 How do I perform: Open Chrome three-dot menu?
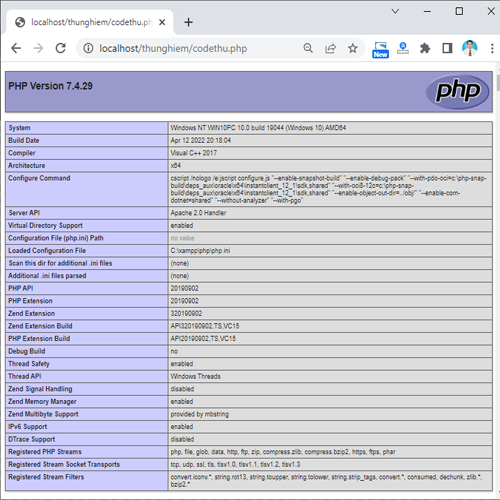pos(492,48)
